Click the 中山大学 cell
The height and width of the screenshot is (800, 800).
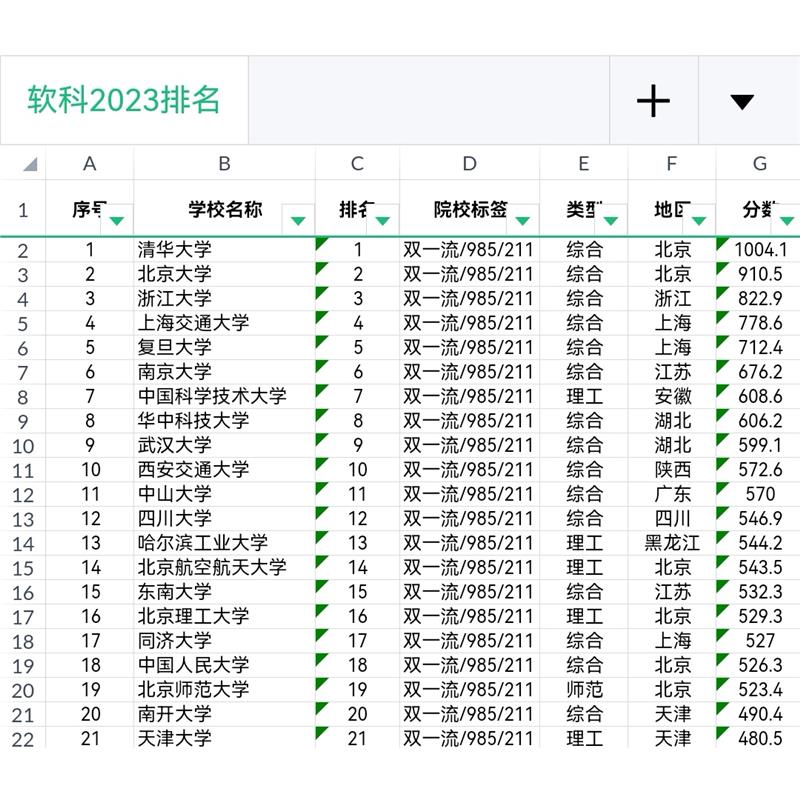click(x=224, y=494)
